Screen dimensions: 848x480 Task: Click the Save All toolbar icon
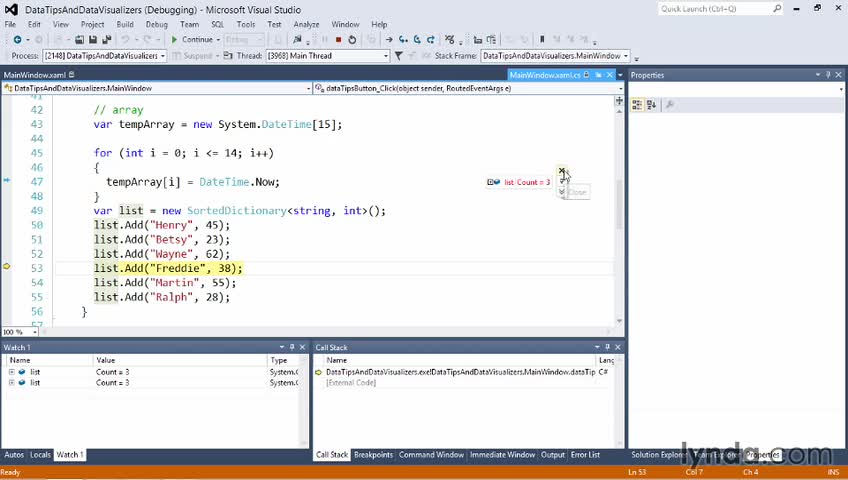(107, 39)
